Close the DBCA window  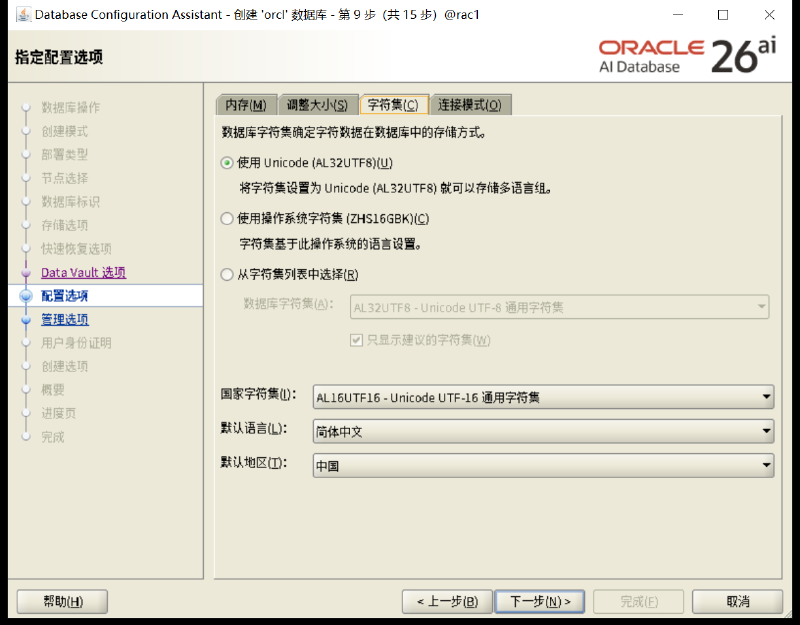(769, 15)
